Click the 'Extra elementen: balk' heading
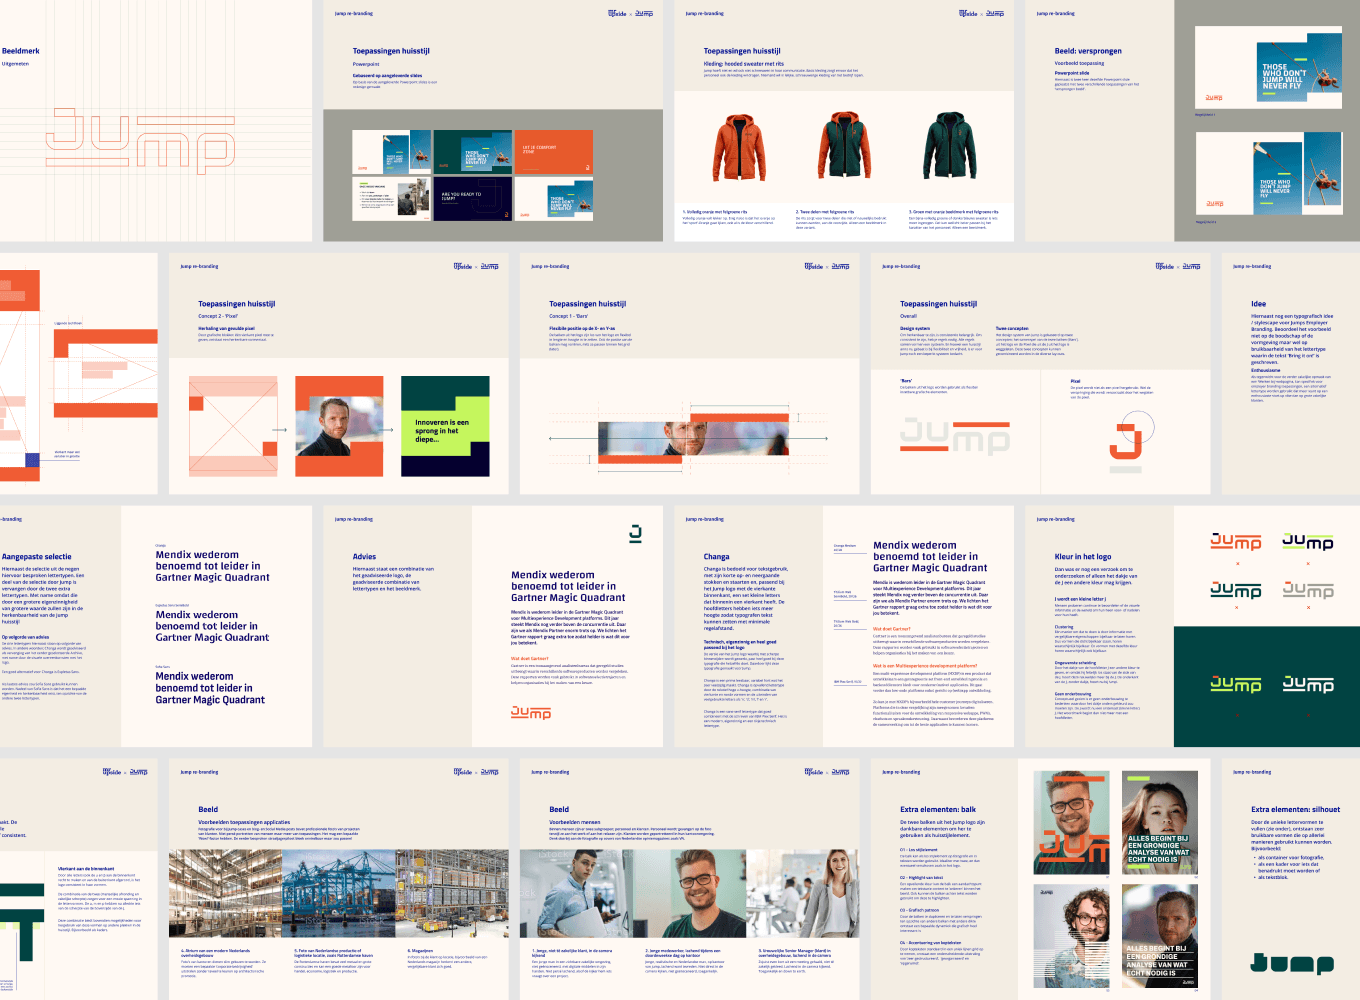The image size is (1360, 1000). tap(938, 810)
